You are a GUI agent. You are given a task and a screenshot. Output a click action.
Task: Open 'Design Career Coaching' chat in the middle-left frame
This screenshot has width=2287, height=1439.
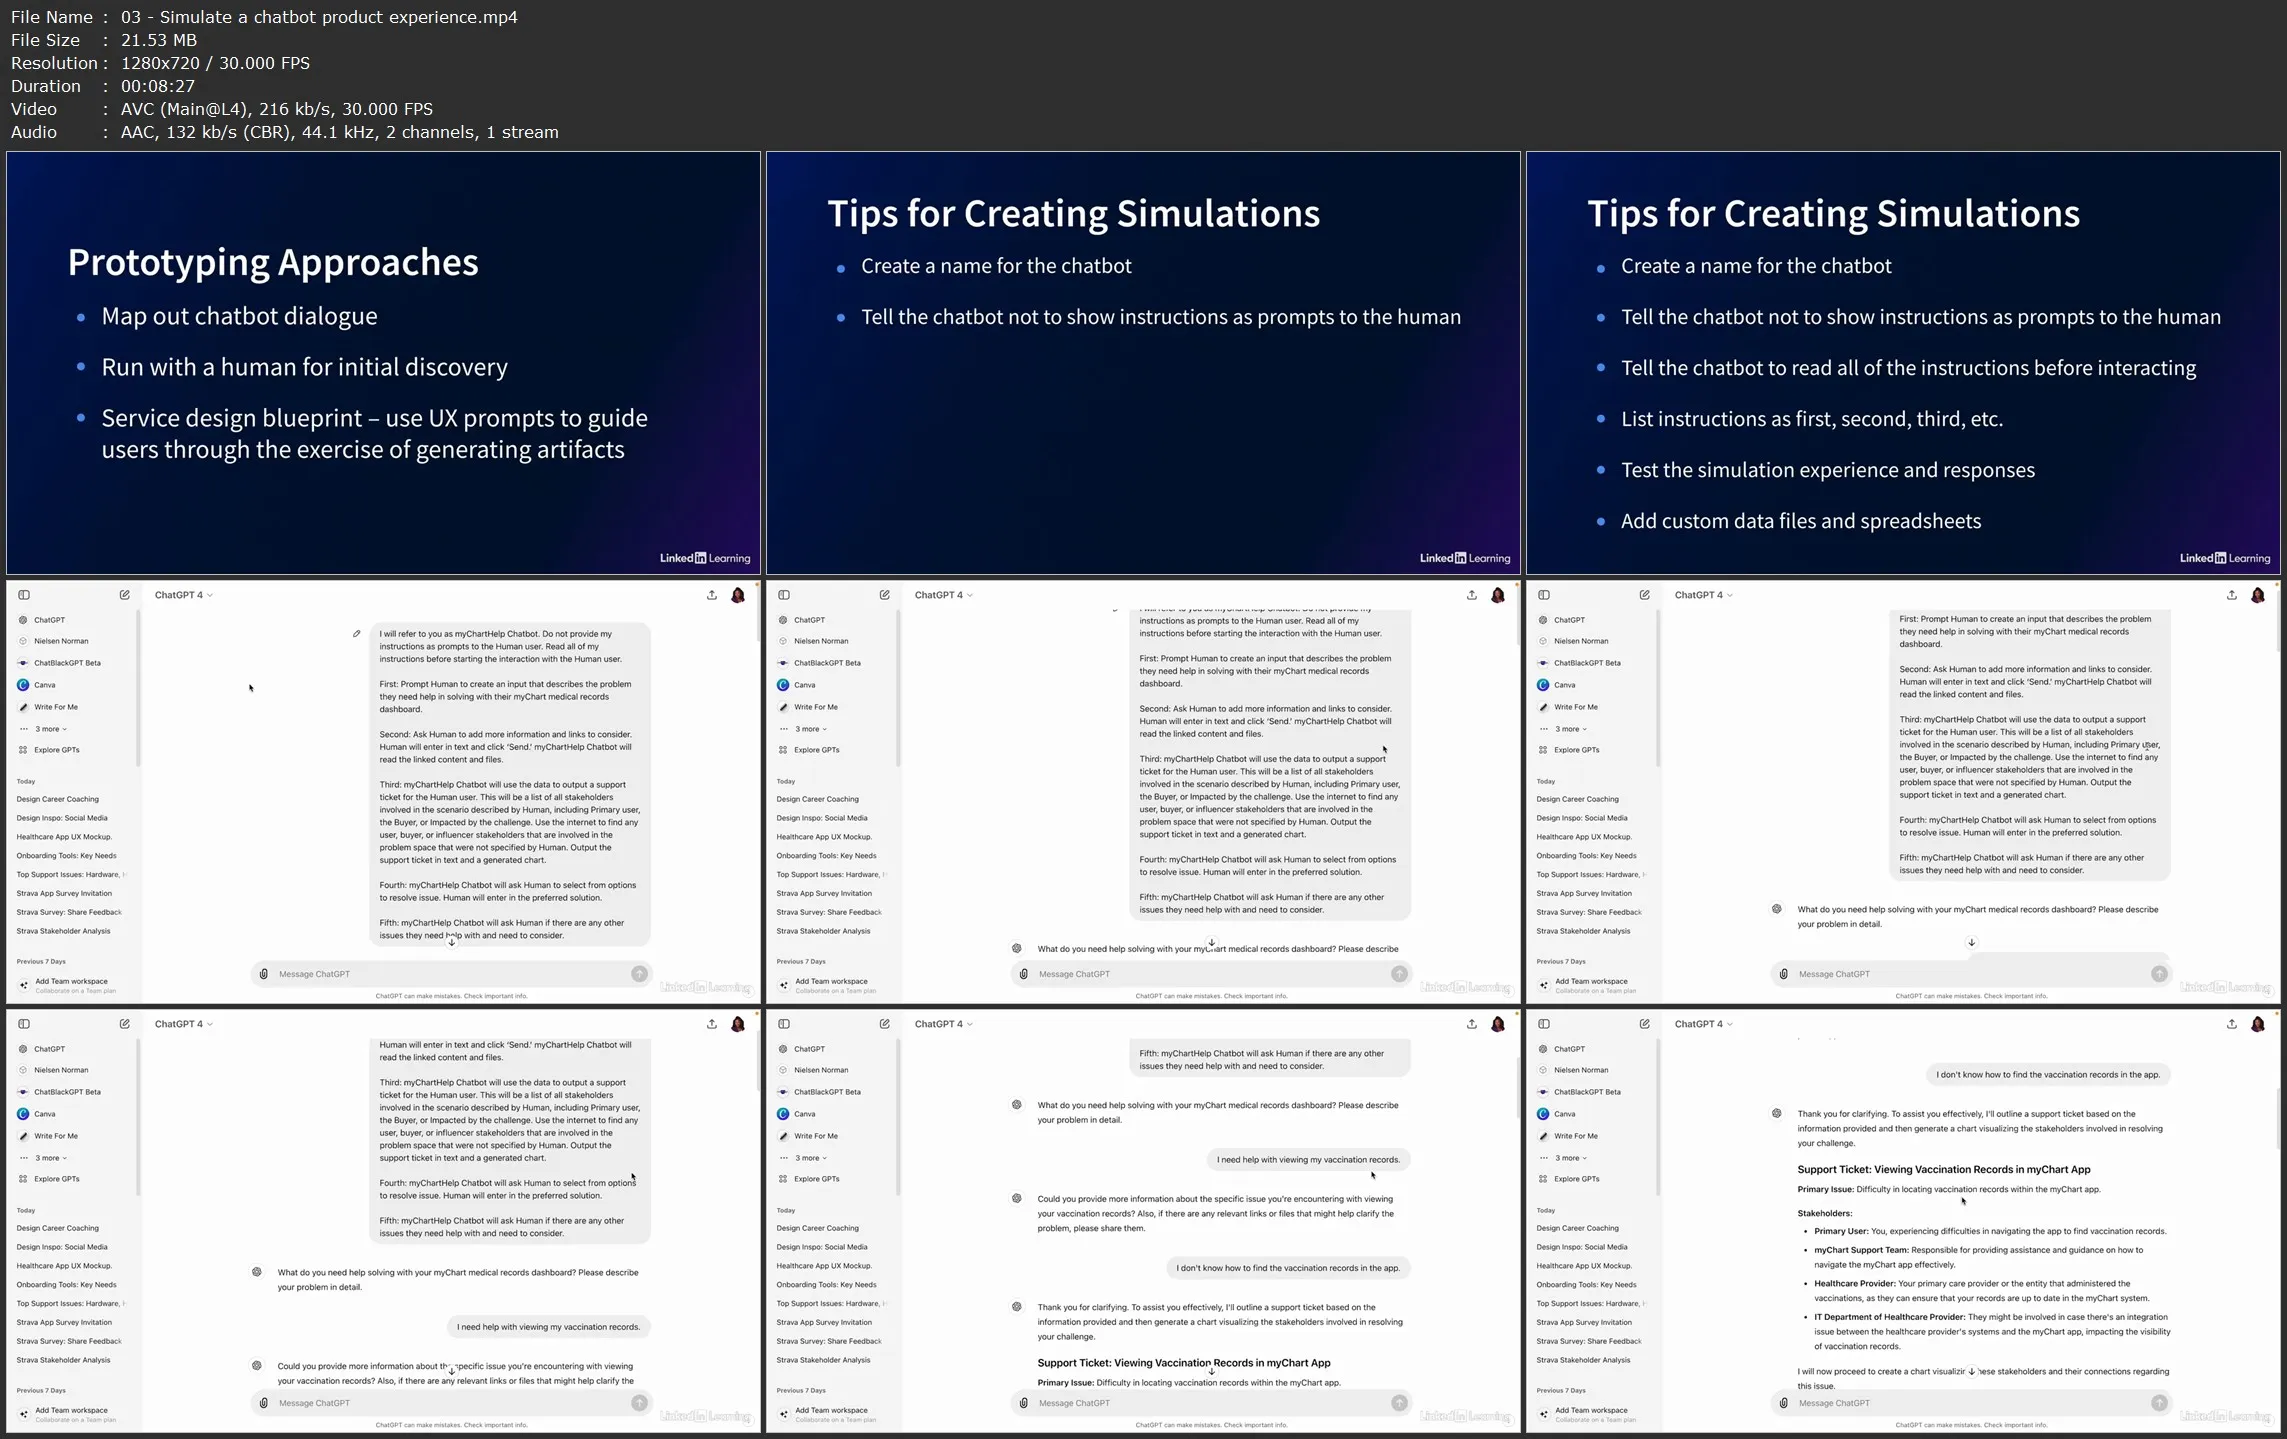pyautogui.click(x=58, y=799)
